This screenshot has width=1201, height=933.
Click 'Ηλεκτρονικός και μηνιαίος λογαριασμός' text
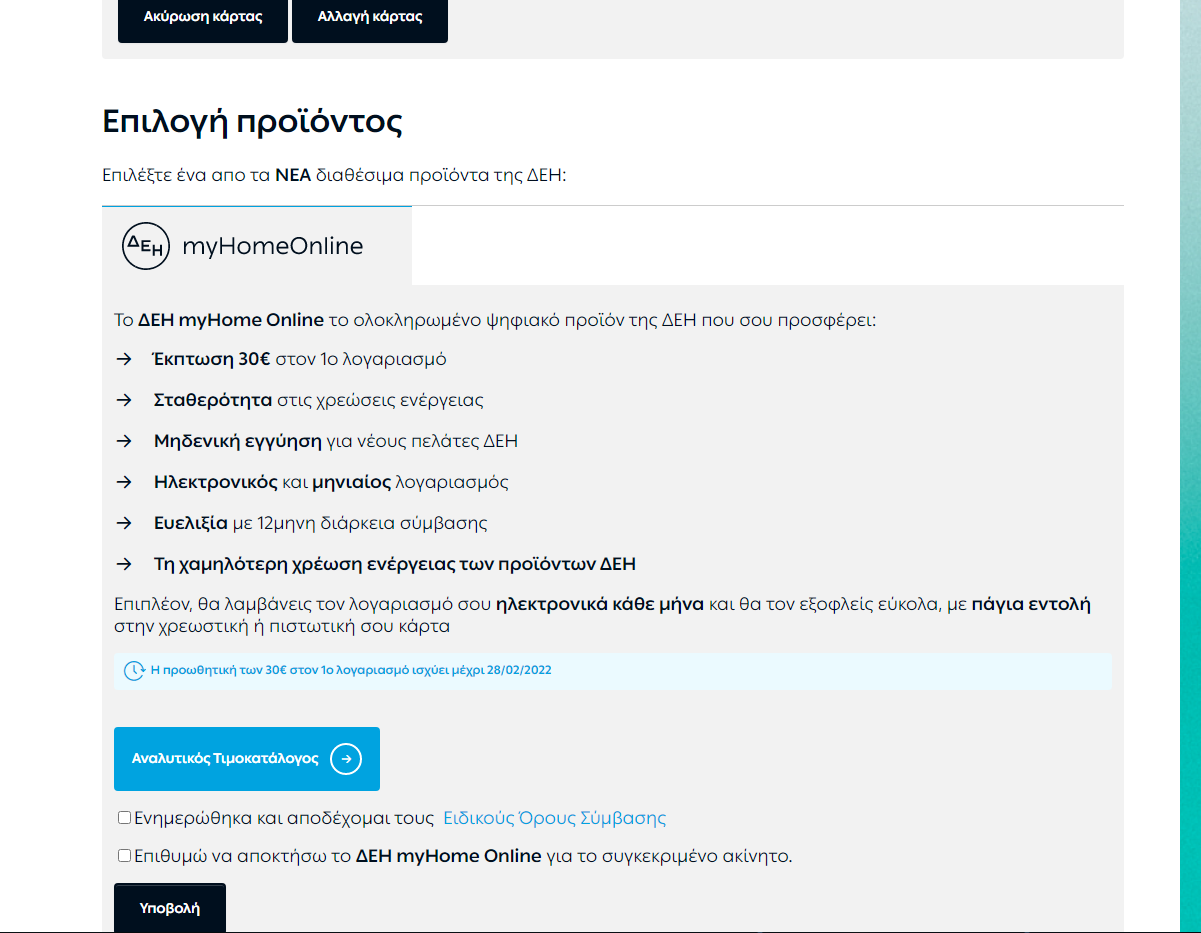click(331, 482)
